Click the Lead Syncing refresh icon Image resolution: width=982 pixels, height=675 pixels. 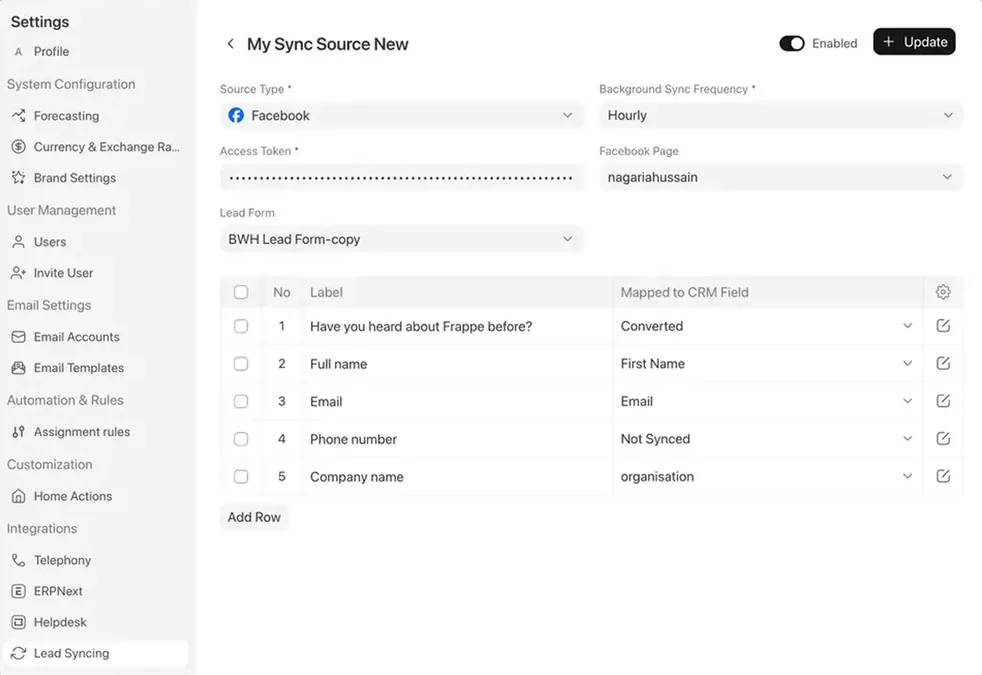coord(18,653)
